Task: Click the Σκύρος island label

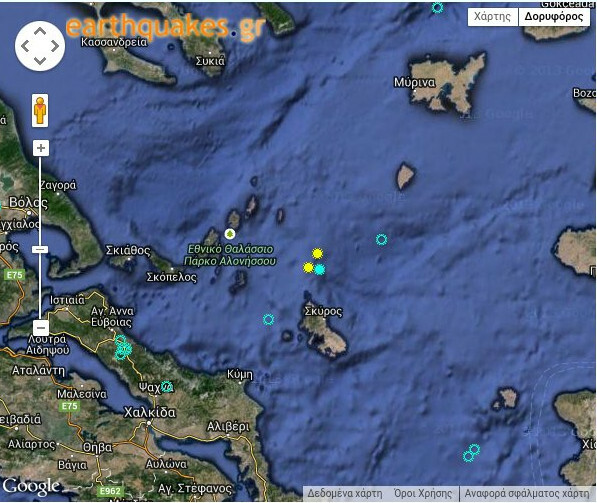Action: pos(323,311)
